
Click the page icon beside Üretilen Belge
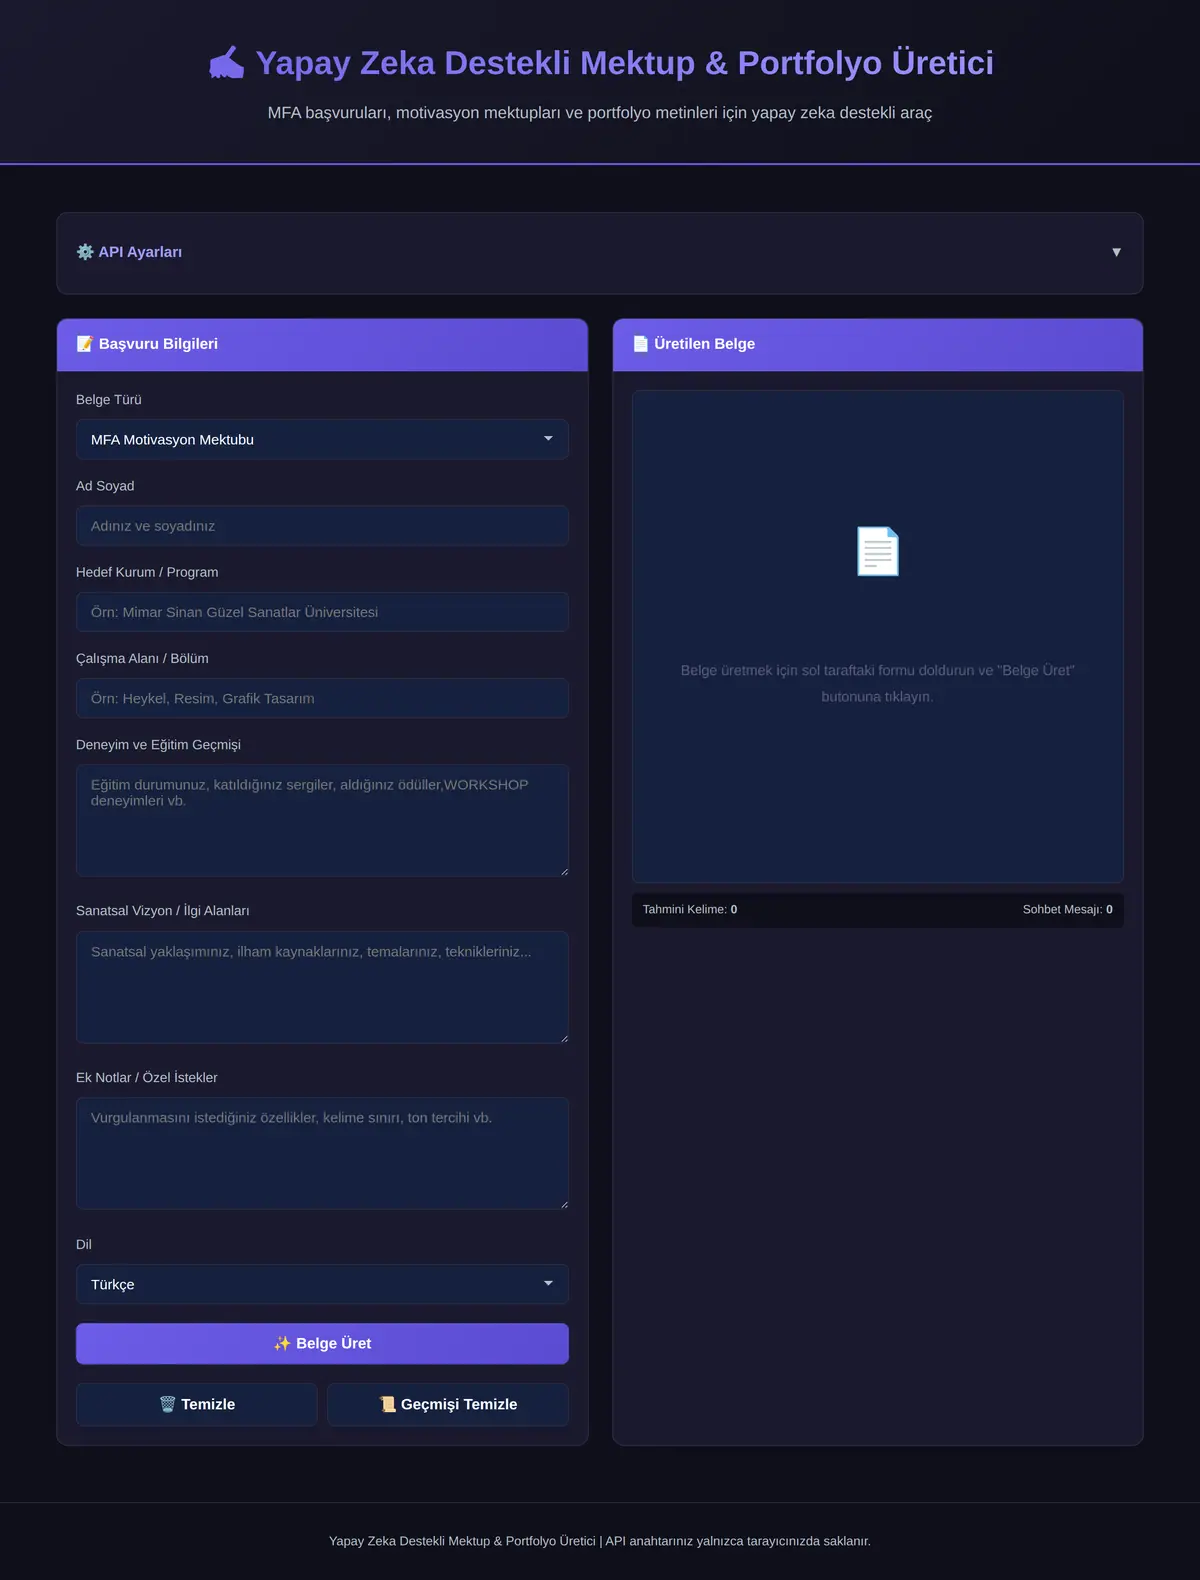point(641,344)
